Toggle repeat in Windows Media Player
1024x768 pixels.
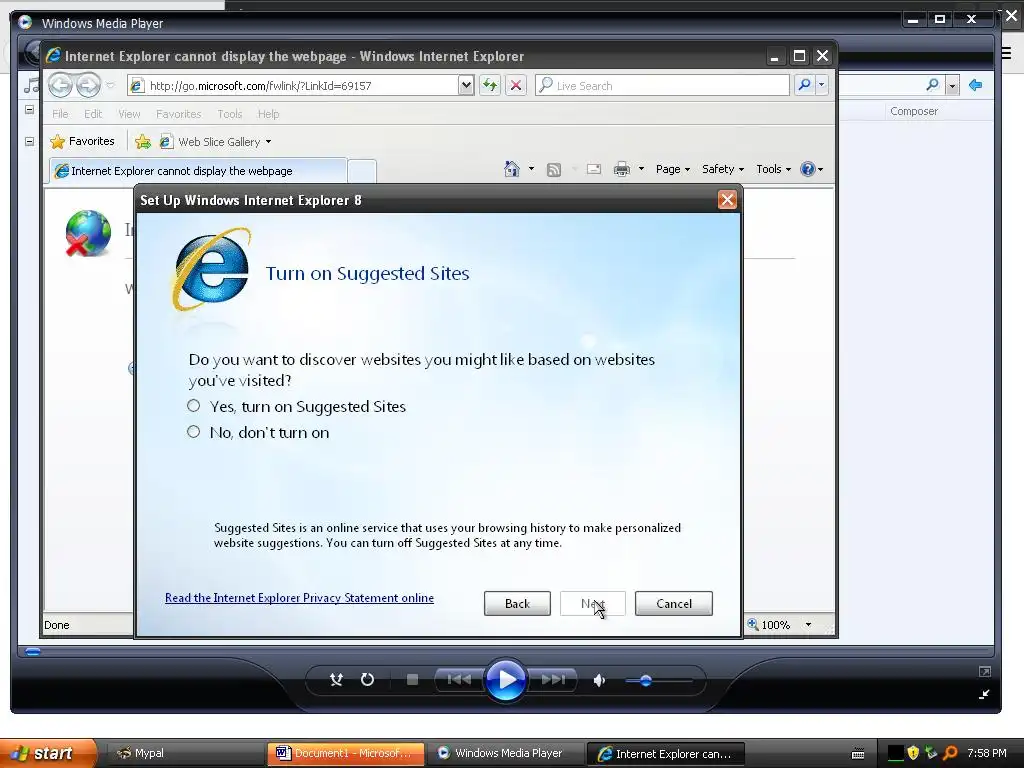(x=368, y=680)
